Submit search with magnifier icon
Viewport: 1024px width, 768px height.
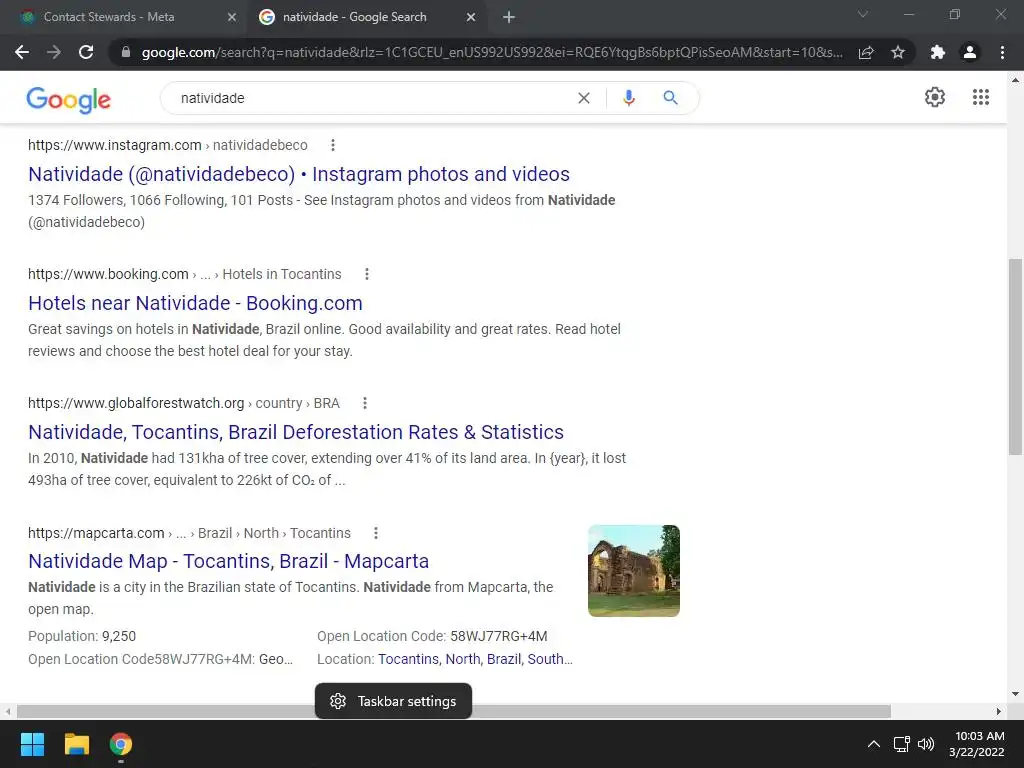coord(670,98)
